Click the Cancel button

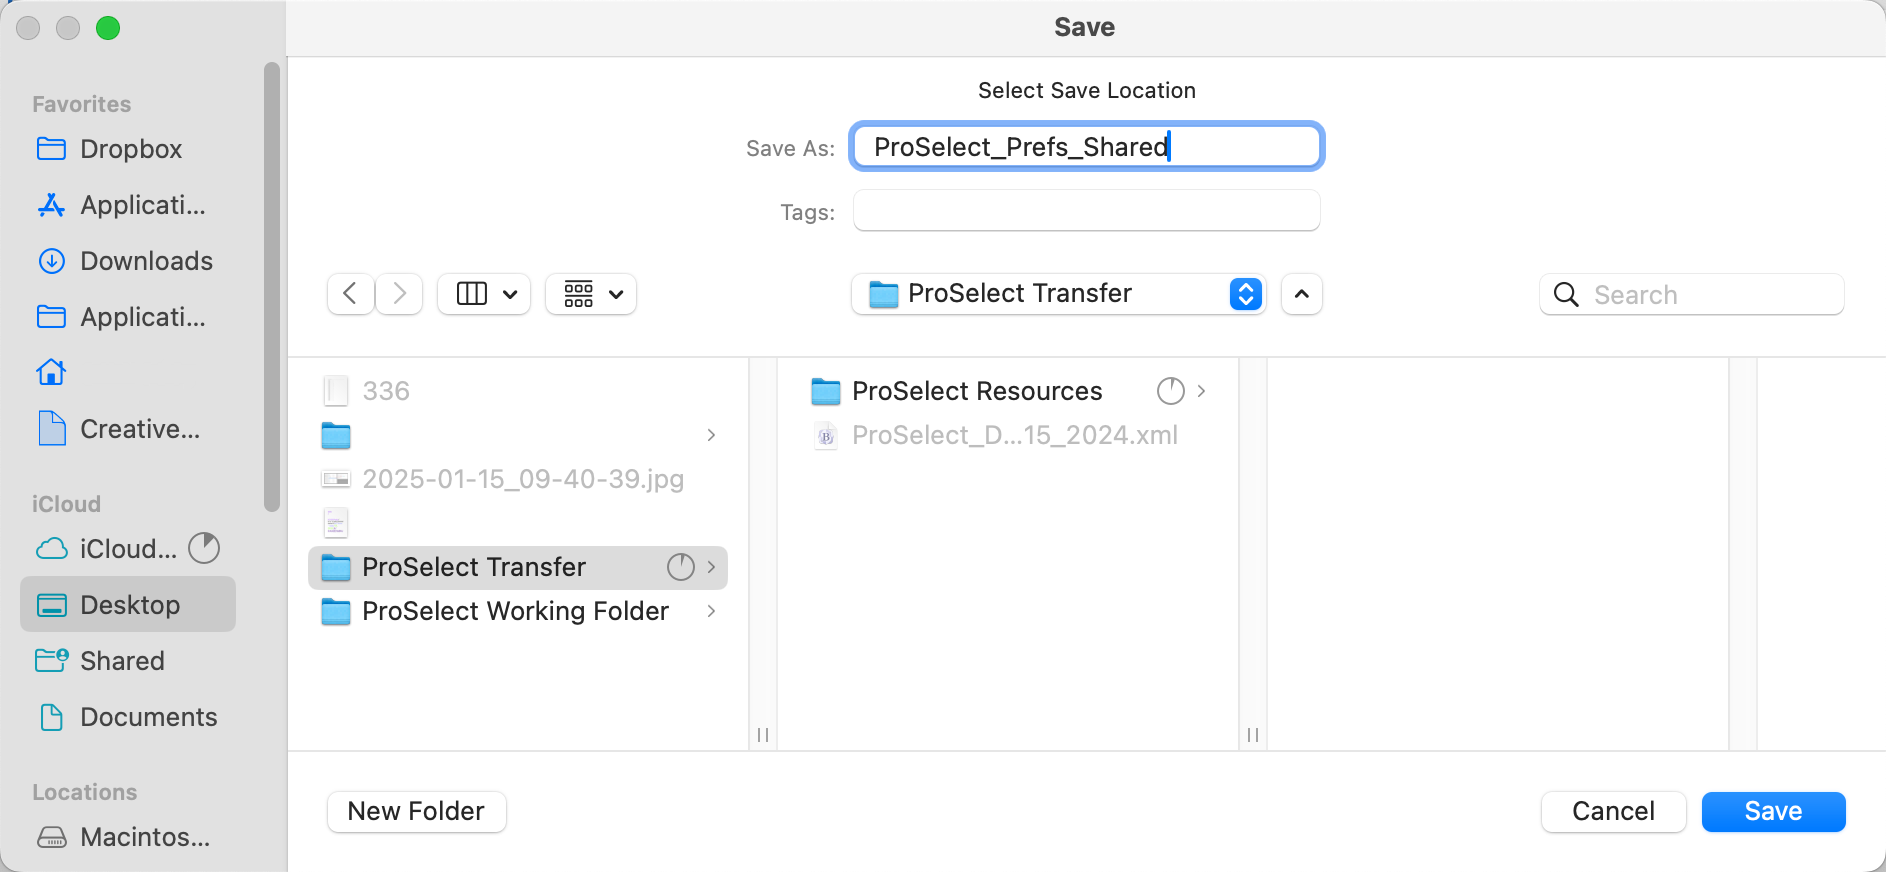[x=1613, y=811]
